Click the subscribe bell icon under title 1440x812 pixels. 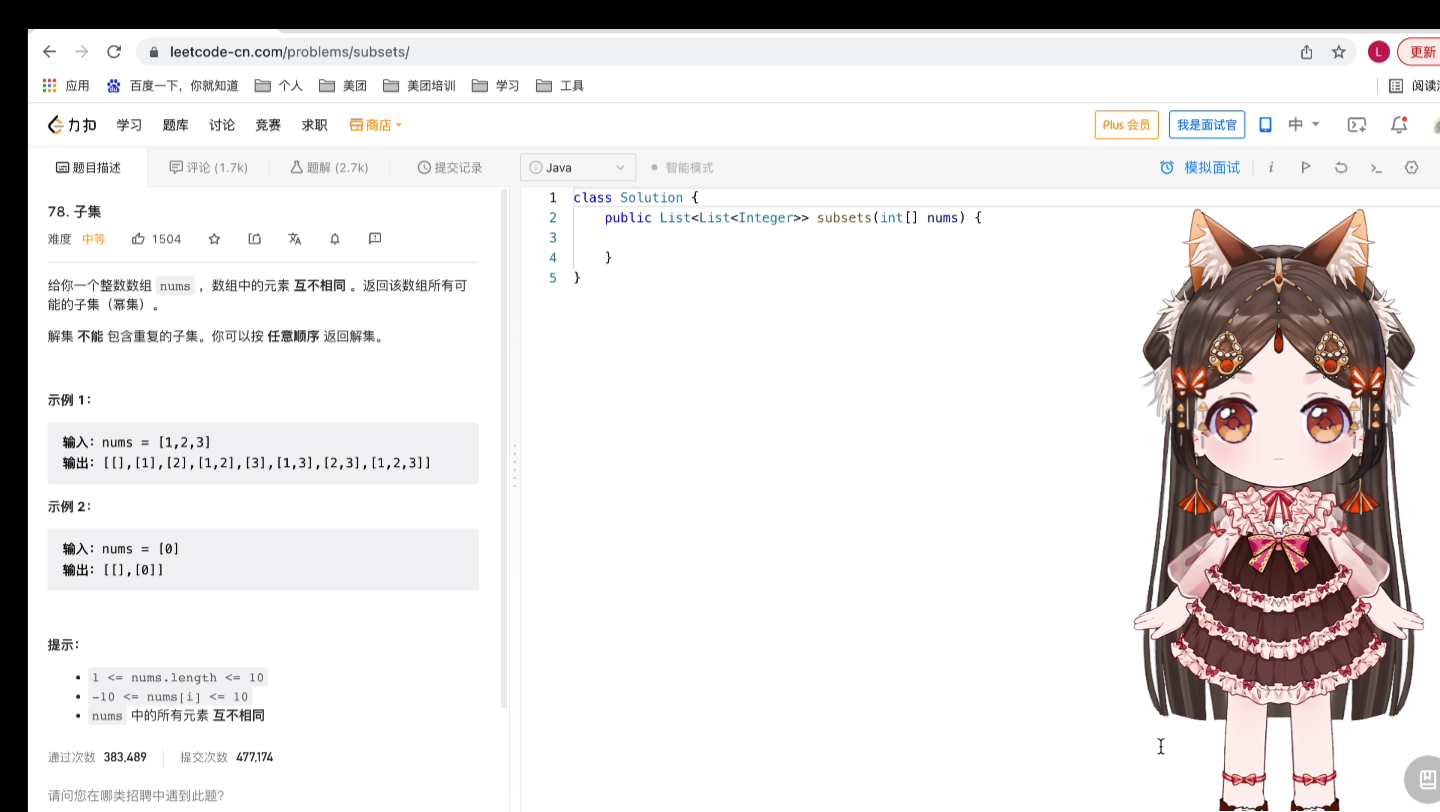pos(335,239)
